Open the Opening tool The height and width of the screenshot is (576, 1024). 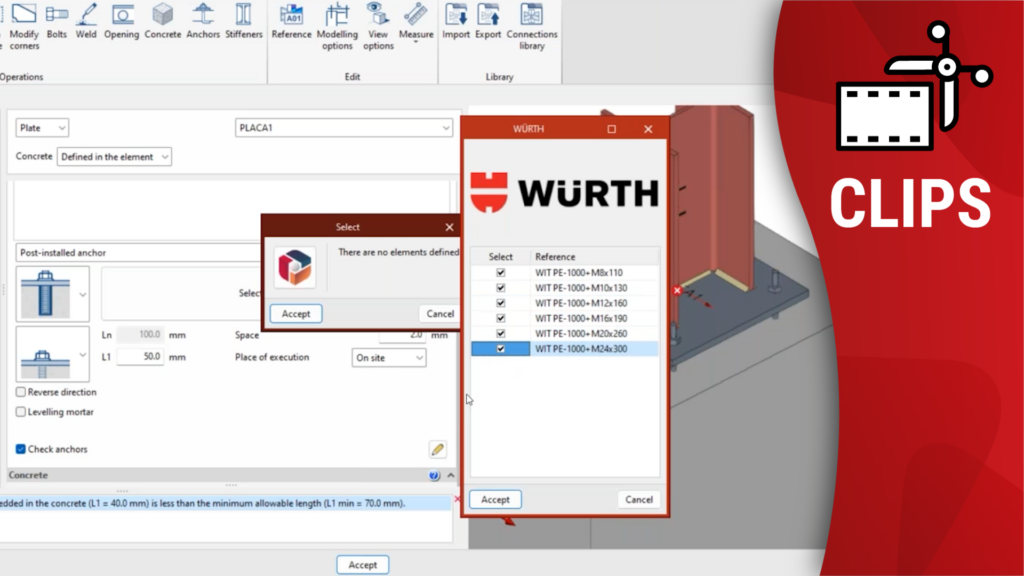(122, 20)
